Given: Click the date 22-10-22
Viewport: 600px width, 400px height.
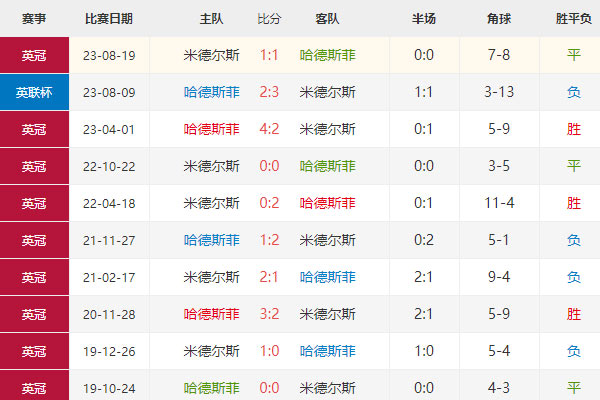Looking at the screenshot, I should pos(109,167).
